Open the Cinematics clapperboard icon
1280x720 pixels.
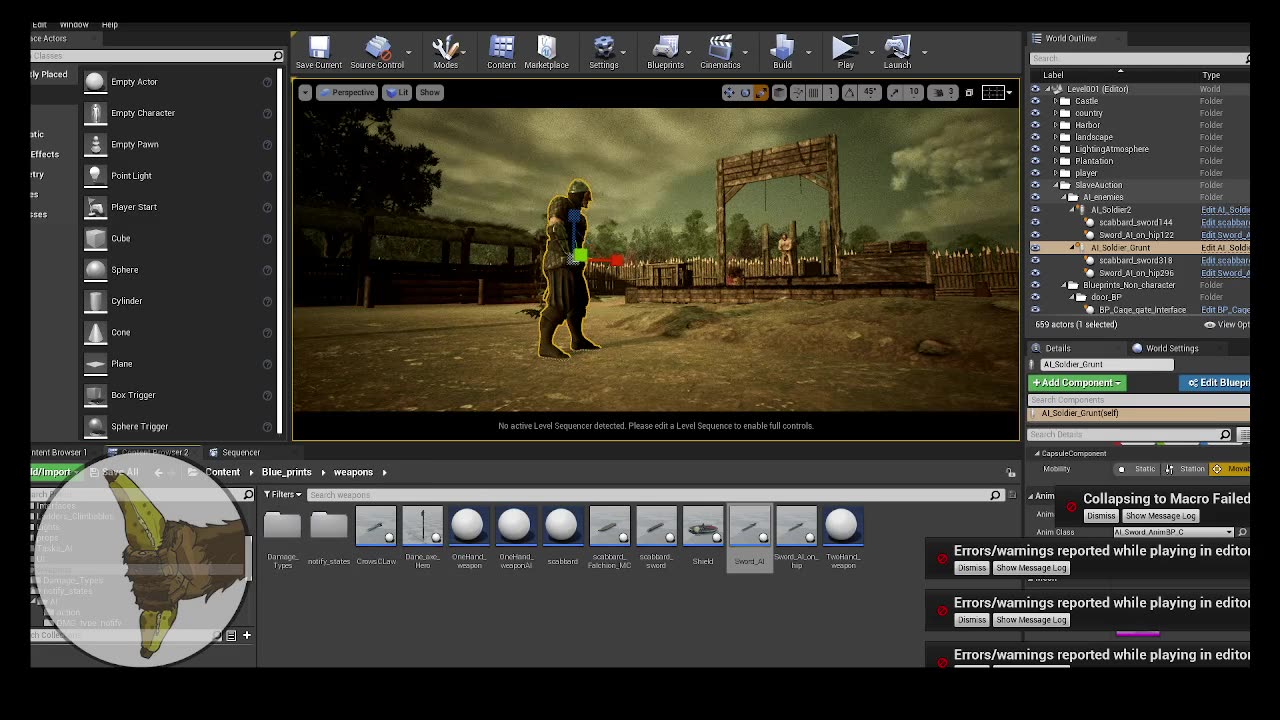click(720, 52)
